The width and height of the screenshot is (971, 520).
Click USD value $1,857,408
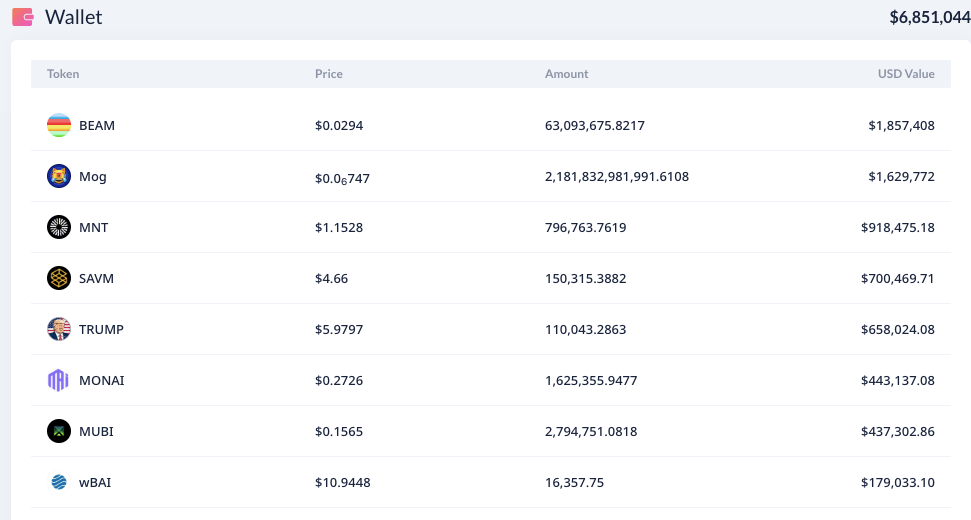click(901, 126)
